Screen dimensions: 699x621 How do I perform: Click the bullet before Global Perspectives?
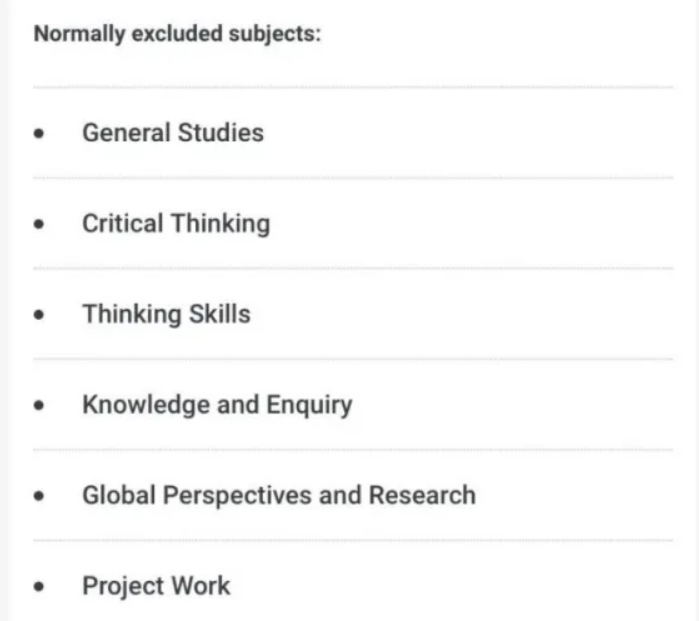39,496
